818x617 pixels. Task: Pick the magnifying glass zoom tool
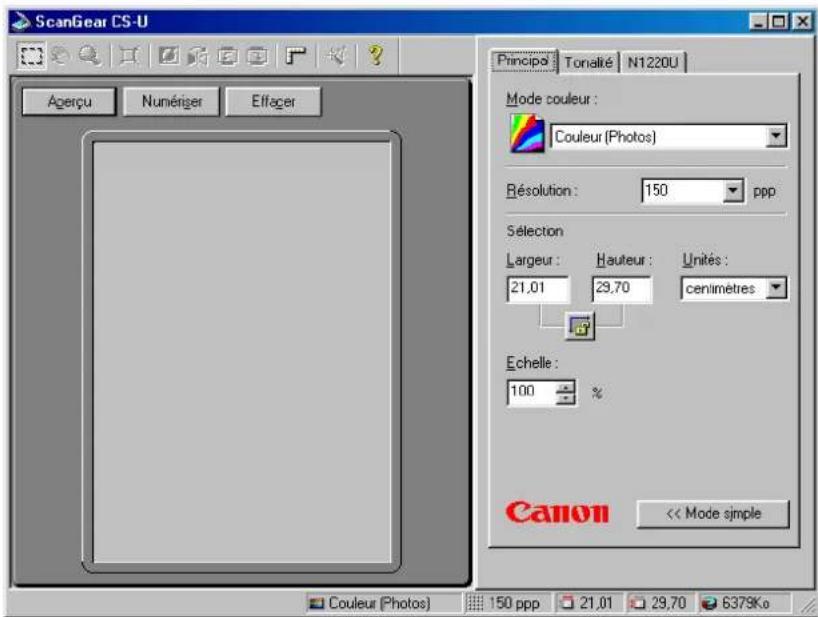click(x=90, y=55)
